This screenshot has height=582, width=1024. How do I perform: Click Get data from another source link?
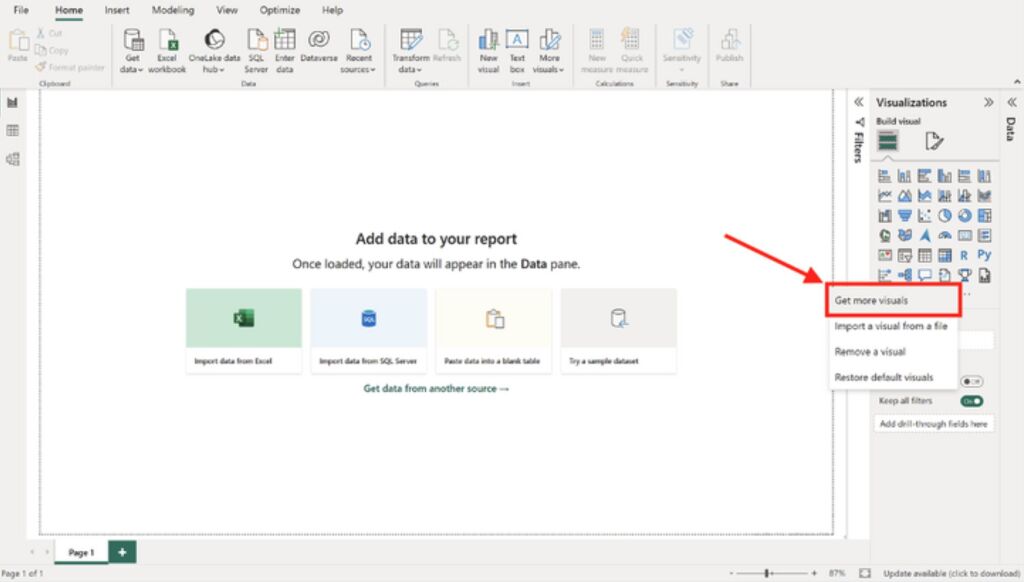[x=436, y=388]
